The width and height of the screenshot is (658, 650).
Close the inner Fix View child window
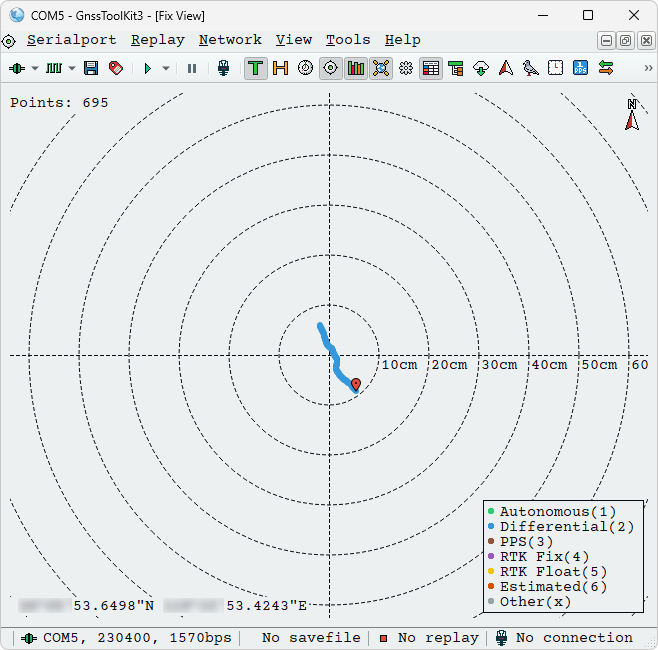pos(646,41)
